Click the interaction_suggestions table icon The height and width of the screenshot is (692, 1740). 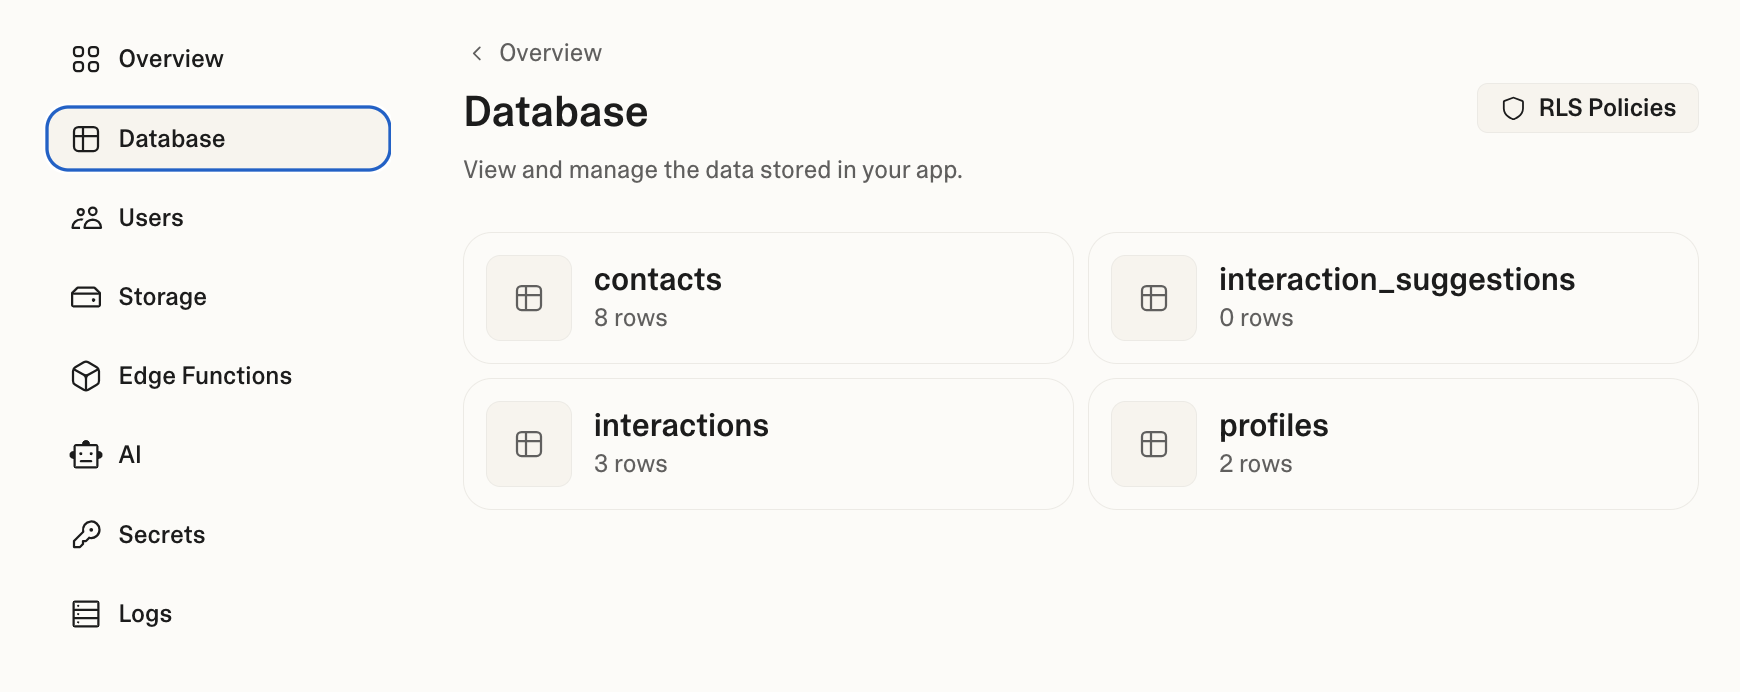point(1154,298)
